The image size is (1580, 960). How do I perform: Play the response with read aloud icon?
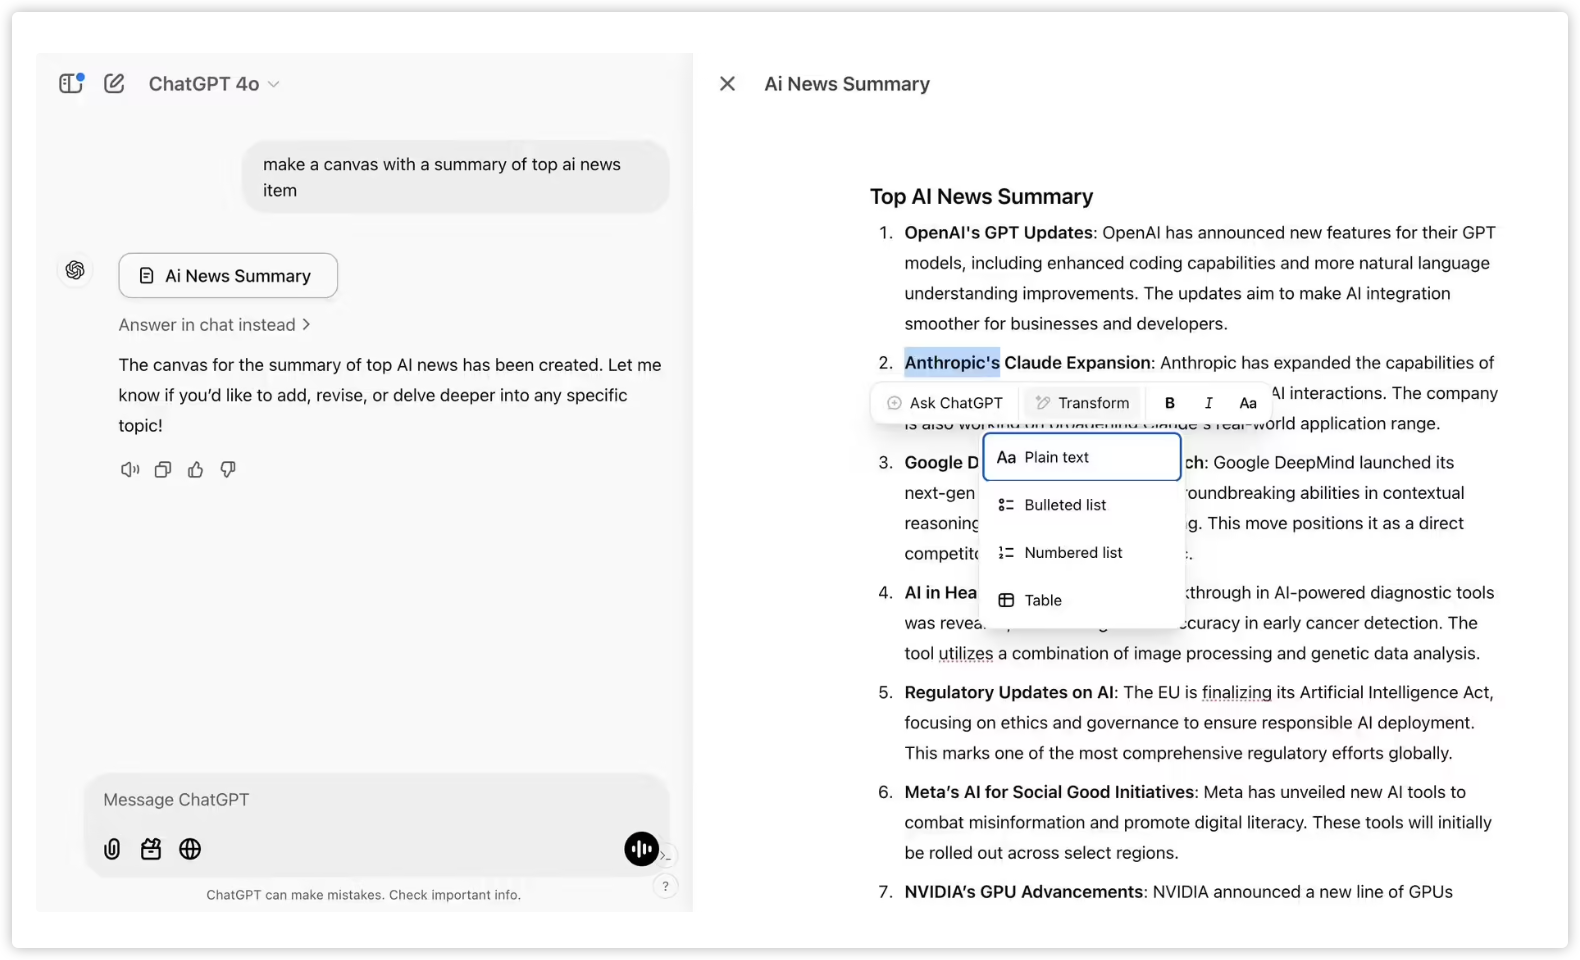click(x=130, y=469)
